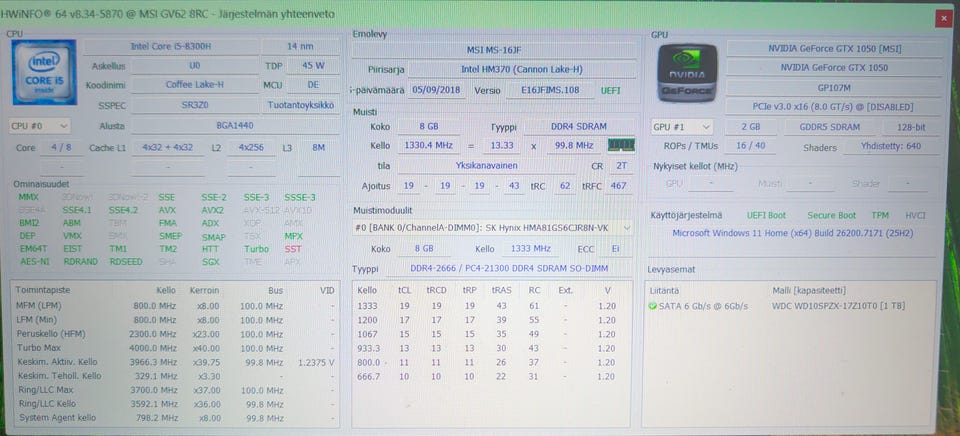
Task: Close the HWiNFO summary window
Action: tap(945, 17)
